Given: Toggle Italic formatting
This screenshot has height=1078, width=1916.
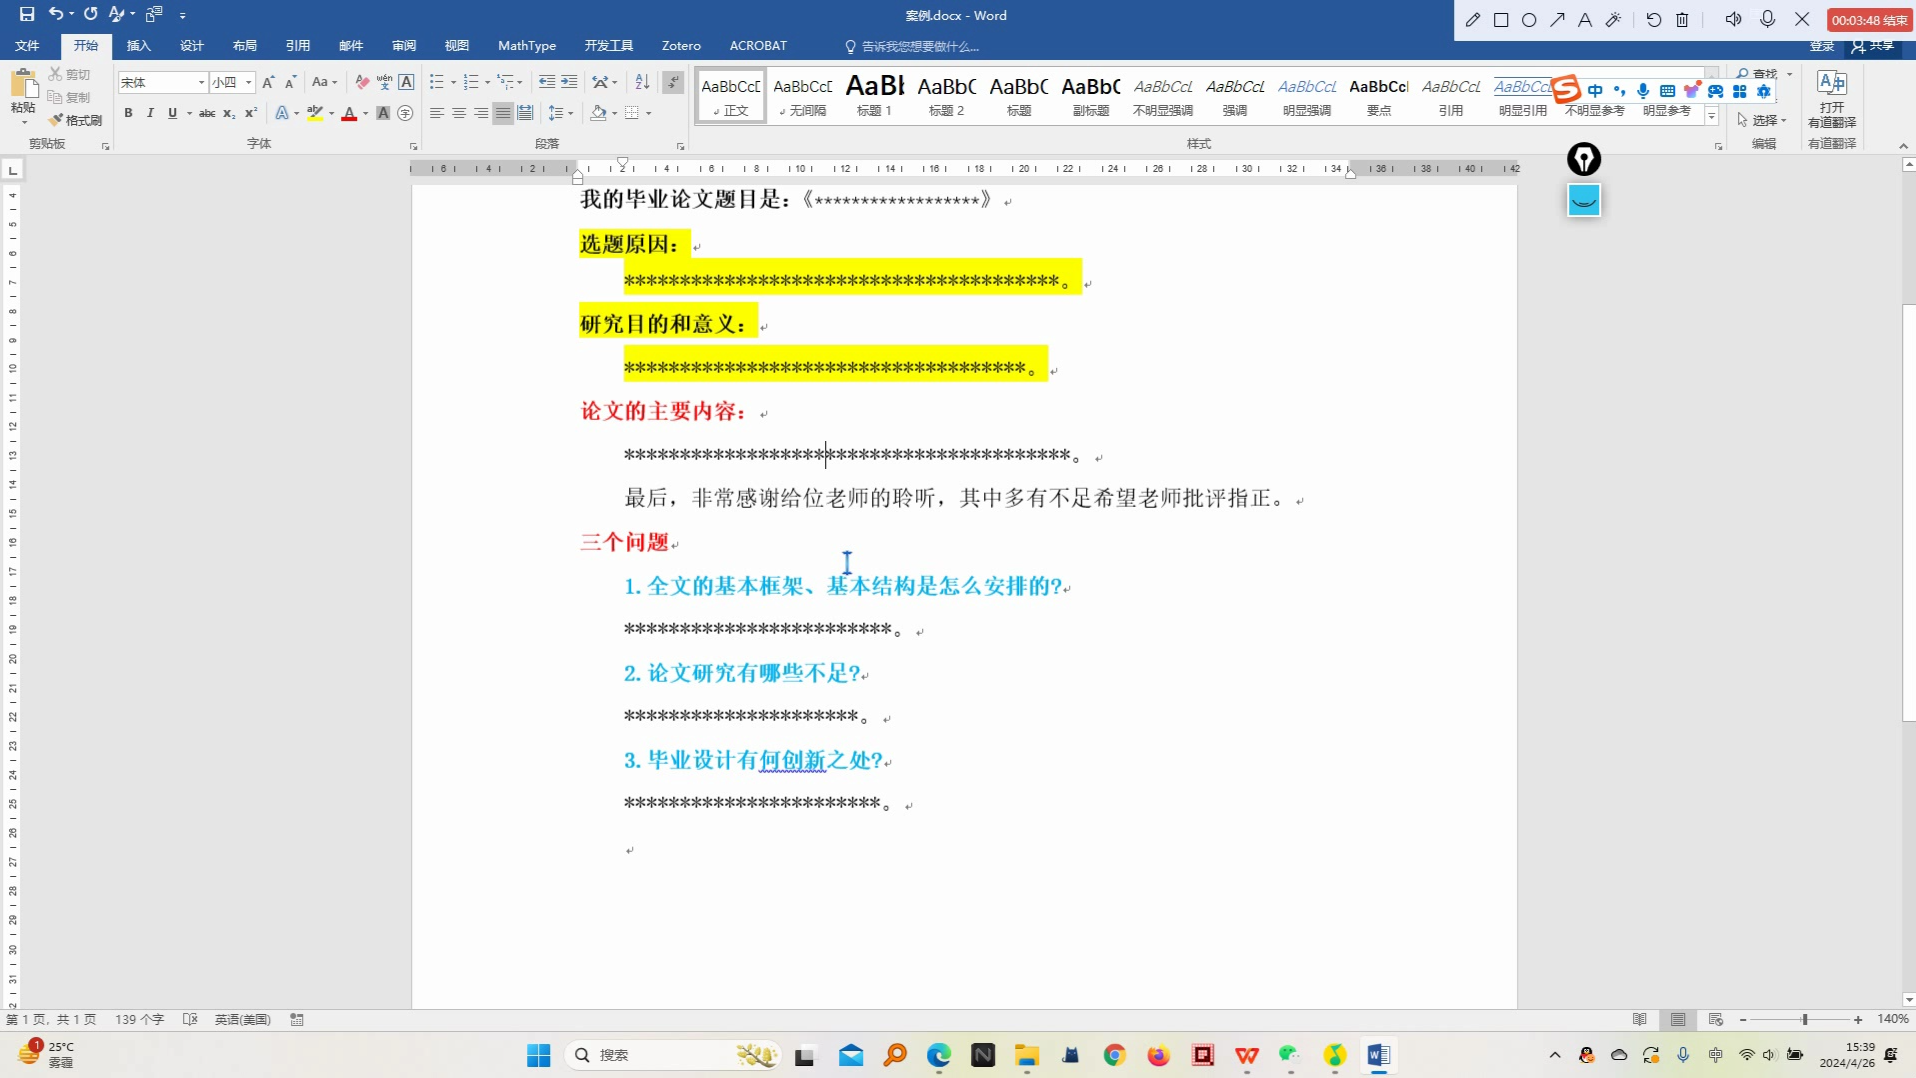Looking at the screenshot, I should 150,113.
